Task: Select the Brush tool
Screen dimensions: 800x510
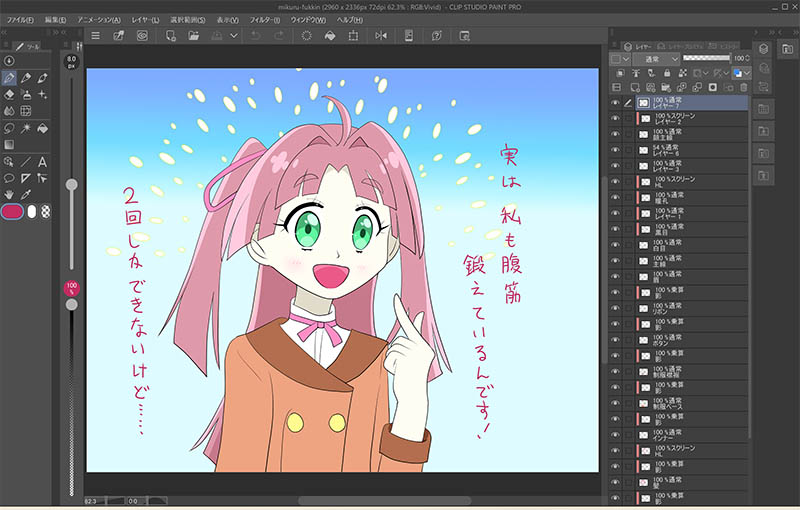Action: (x=42, y=78)
